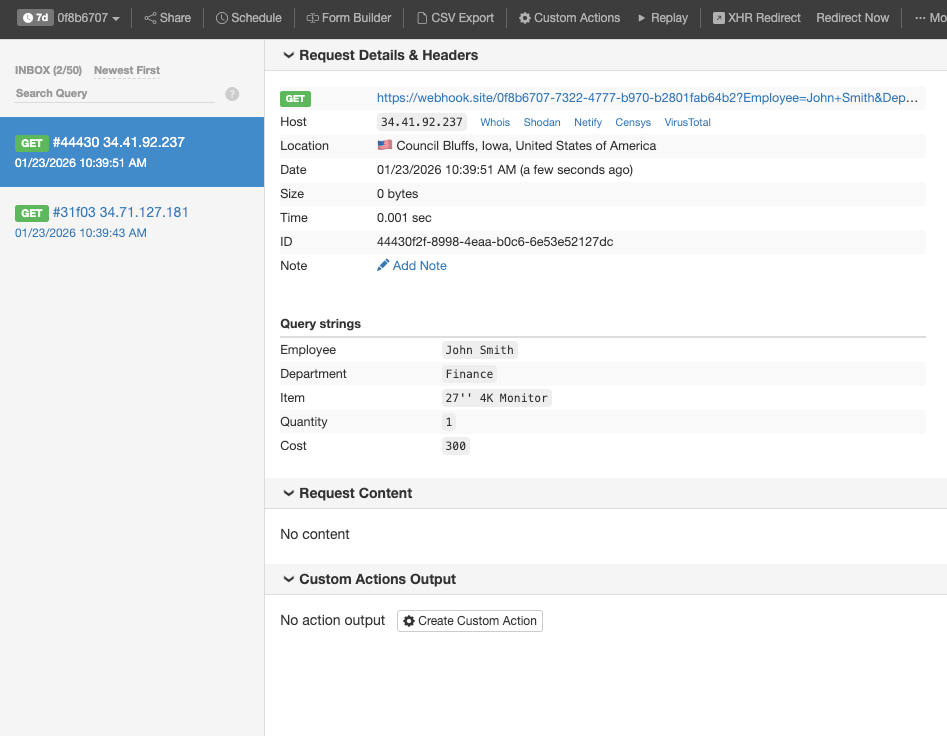
Task: Select the XHR Redirect icon
Action: point(716,17)
